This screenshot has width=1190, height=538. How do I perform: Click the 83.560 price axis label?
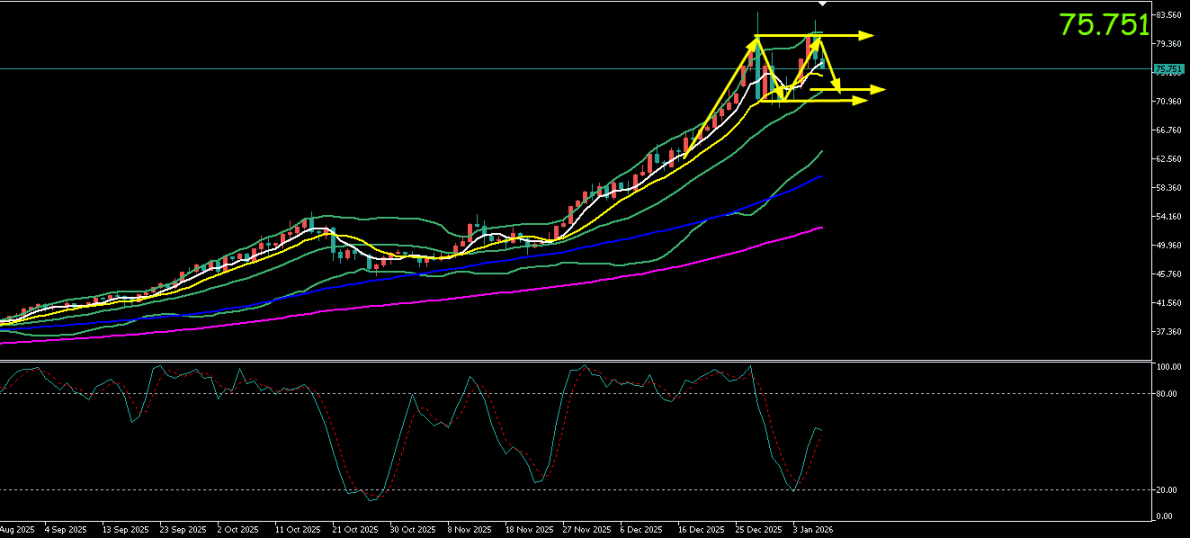tap(1168, 15)
